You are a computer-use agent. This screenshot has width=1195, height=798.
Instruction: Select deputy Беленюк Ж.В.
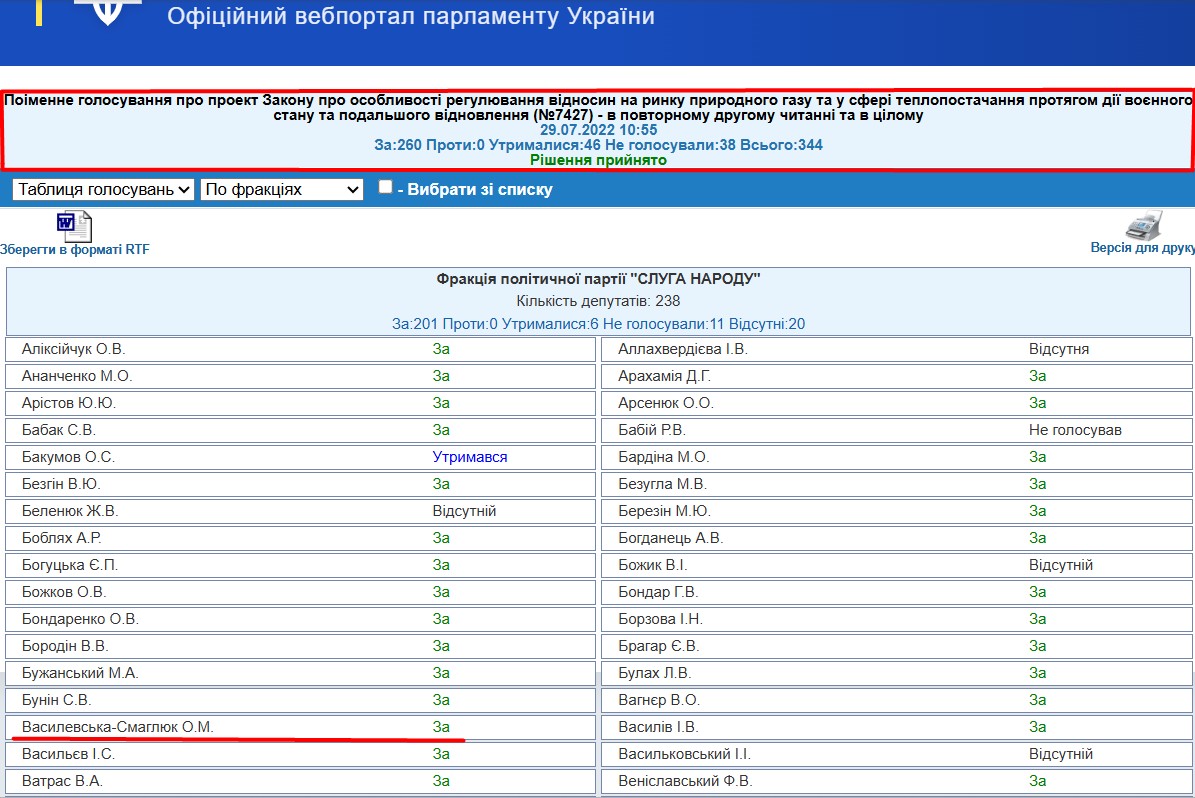point(70,511)
